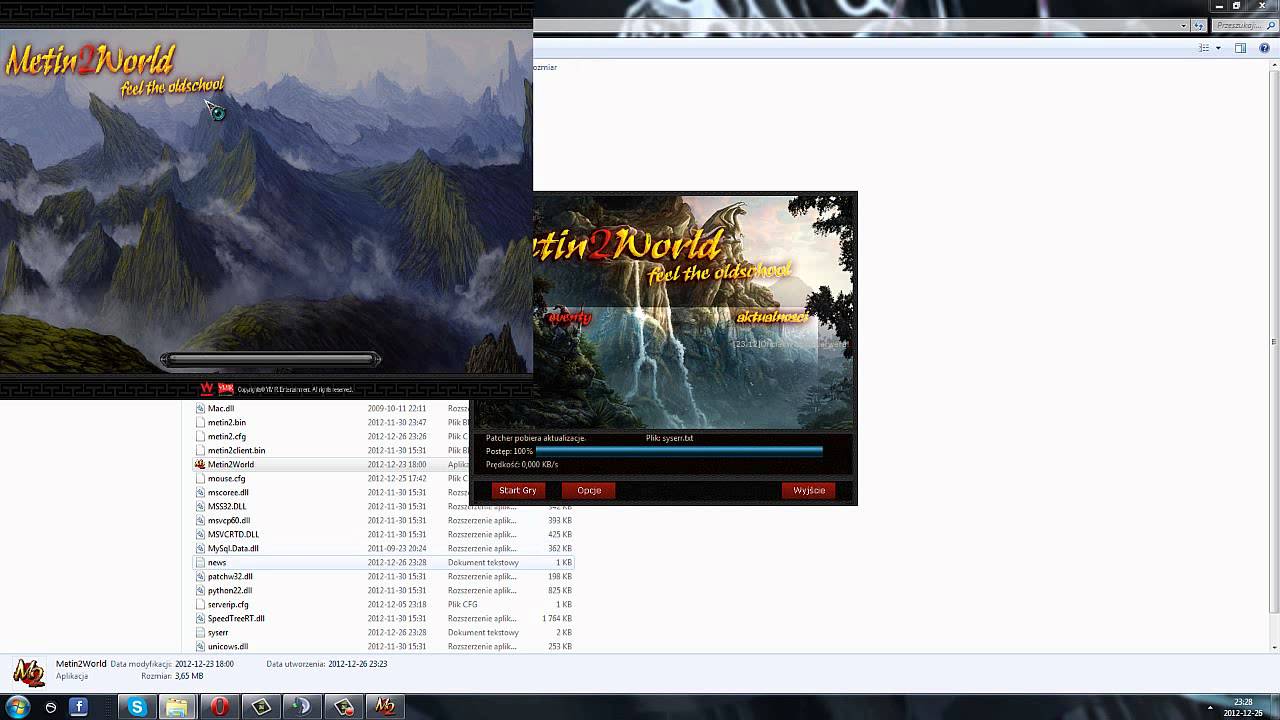This screenshot has width=1280, height=720.
Task: Toggle the Explorer preview pane
Action: pos(1240,48)
